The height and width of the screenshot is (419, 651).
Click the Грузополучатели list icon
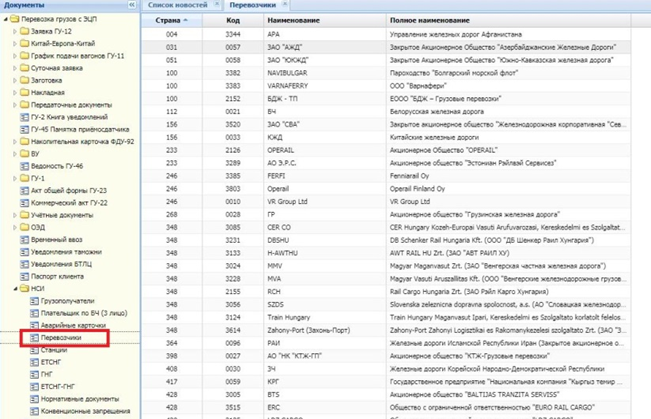point(34,301)
